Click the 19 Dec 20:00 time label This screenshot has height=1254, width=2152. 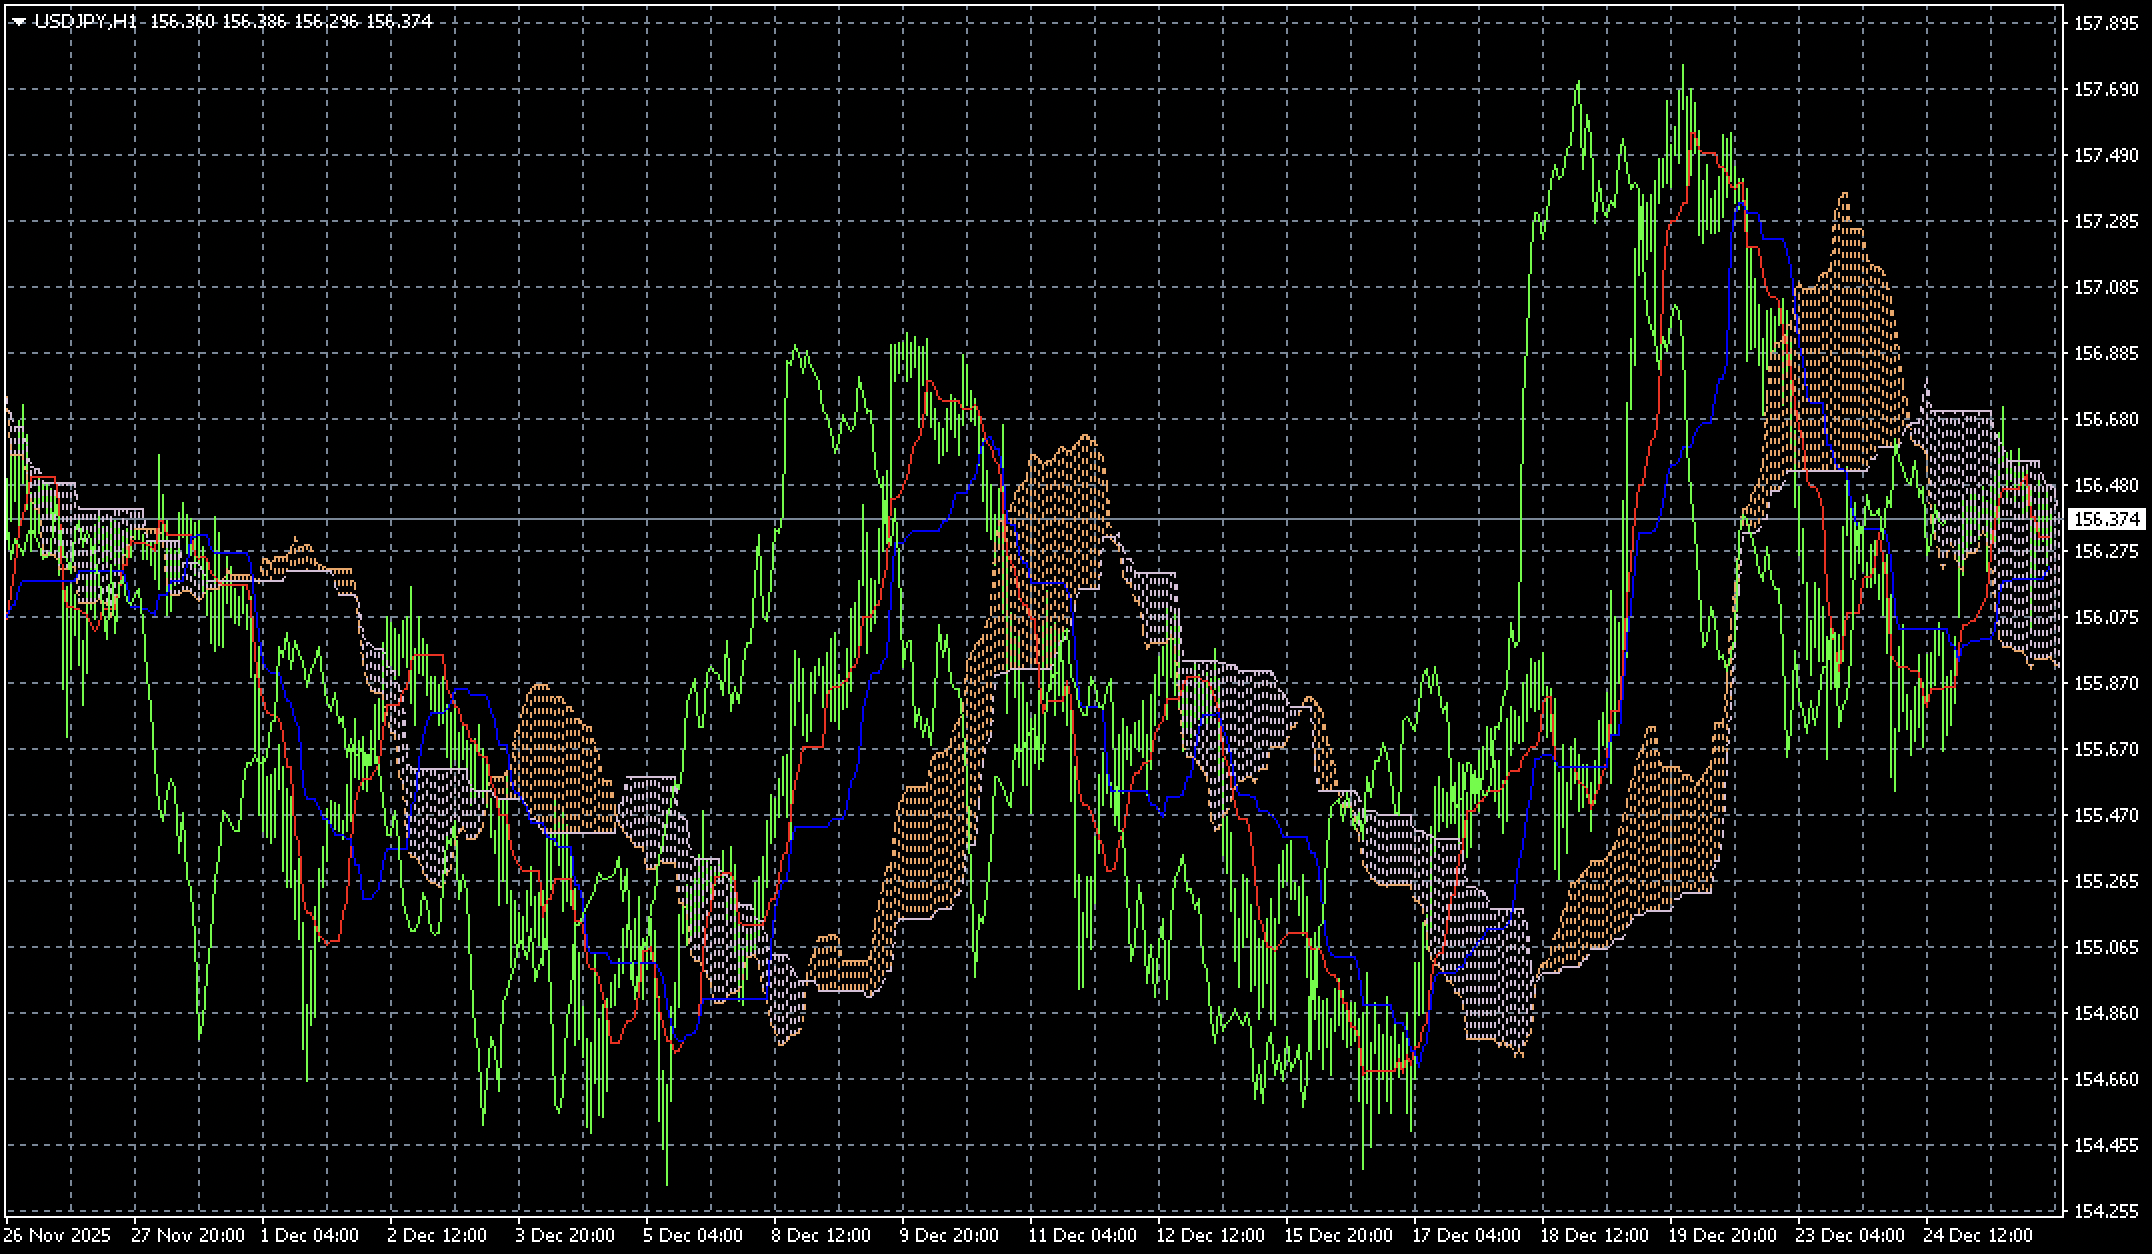coord(1722,1235)
